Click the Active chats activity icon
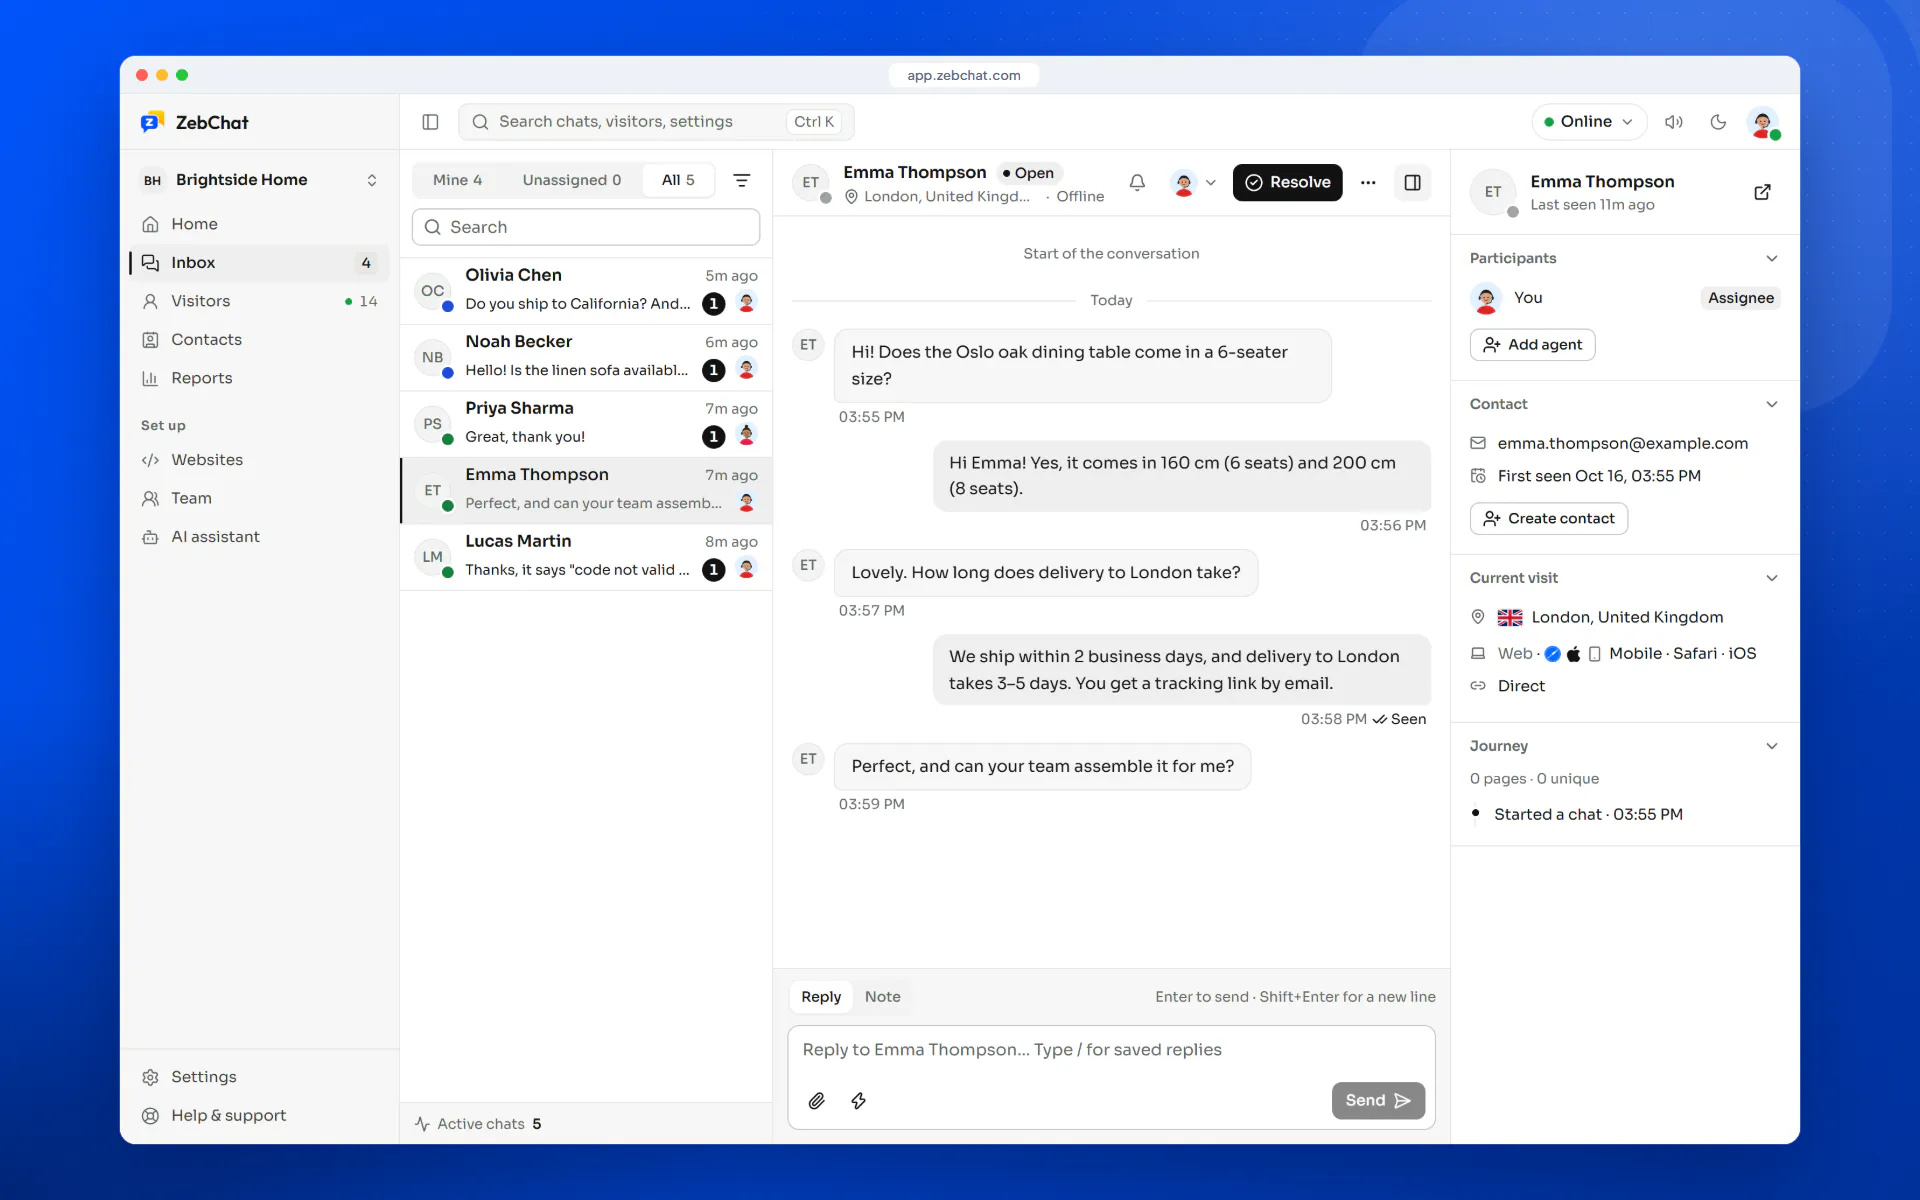Viewport: 1920px width, 1200px height. tap(422, 1124)
